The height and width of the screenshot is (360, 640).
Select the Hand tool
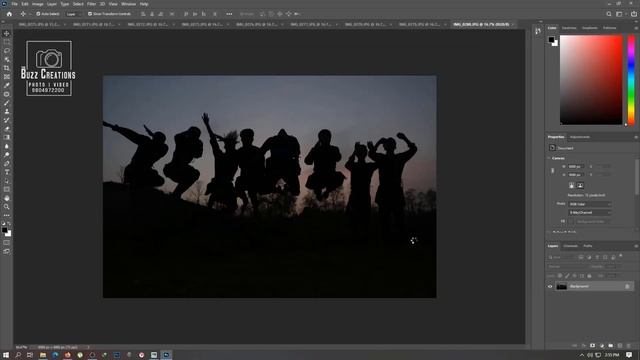pyautogui.click(x=7, y=198)
